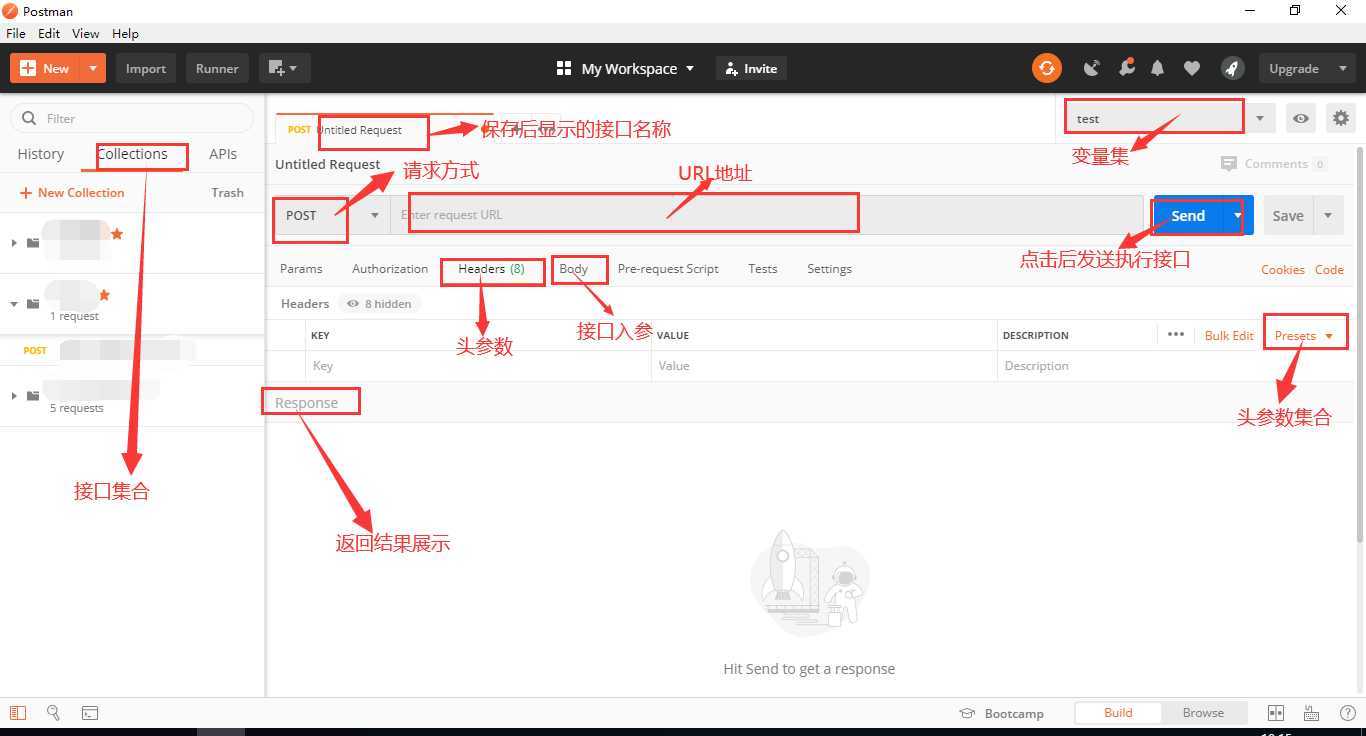Save the request

[x=1288, y=215]
